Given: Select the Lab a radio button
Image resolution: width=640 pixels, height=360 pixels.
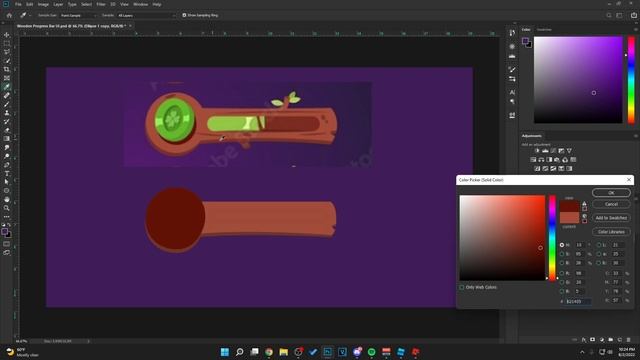Looking at the screenshot, I should point(599,254).
